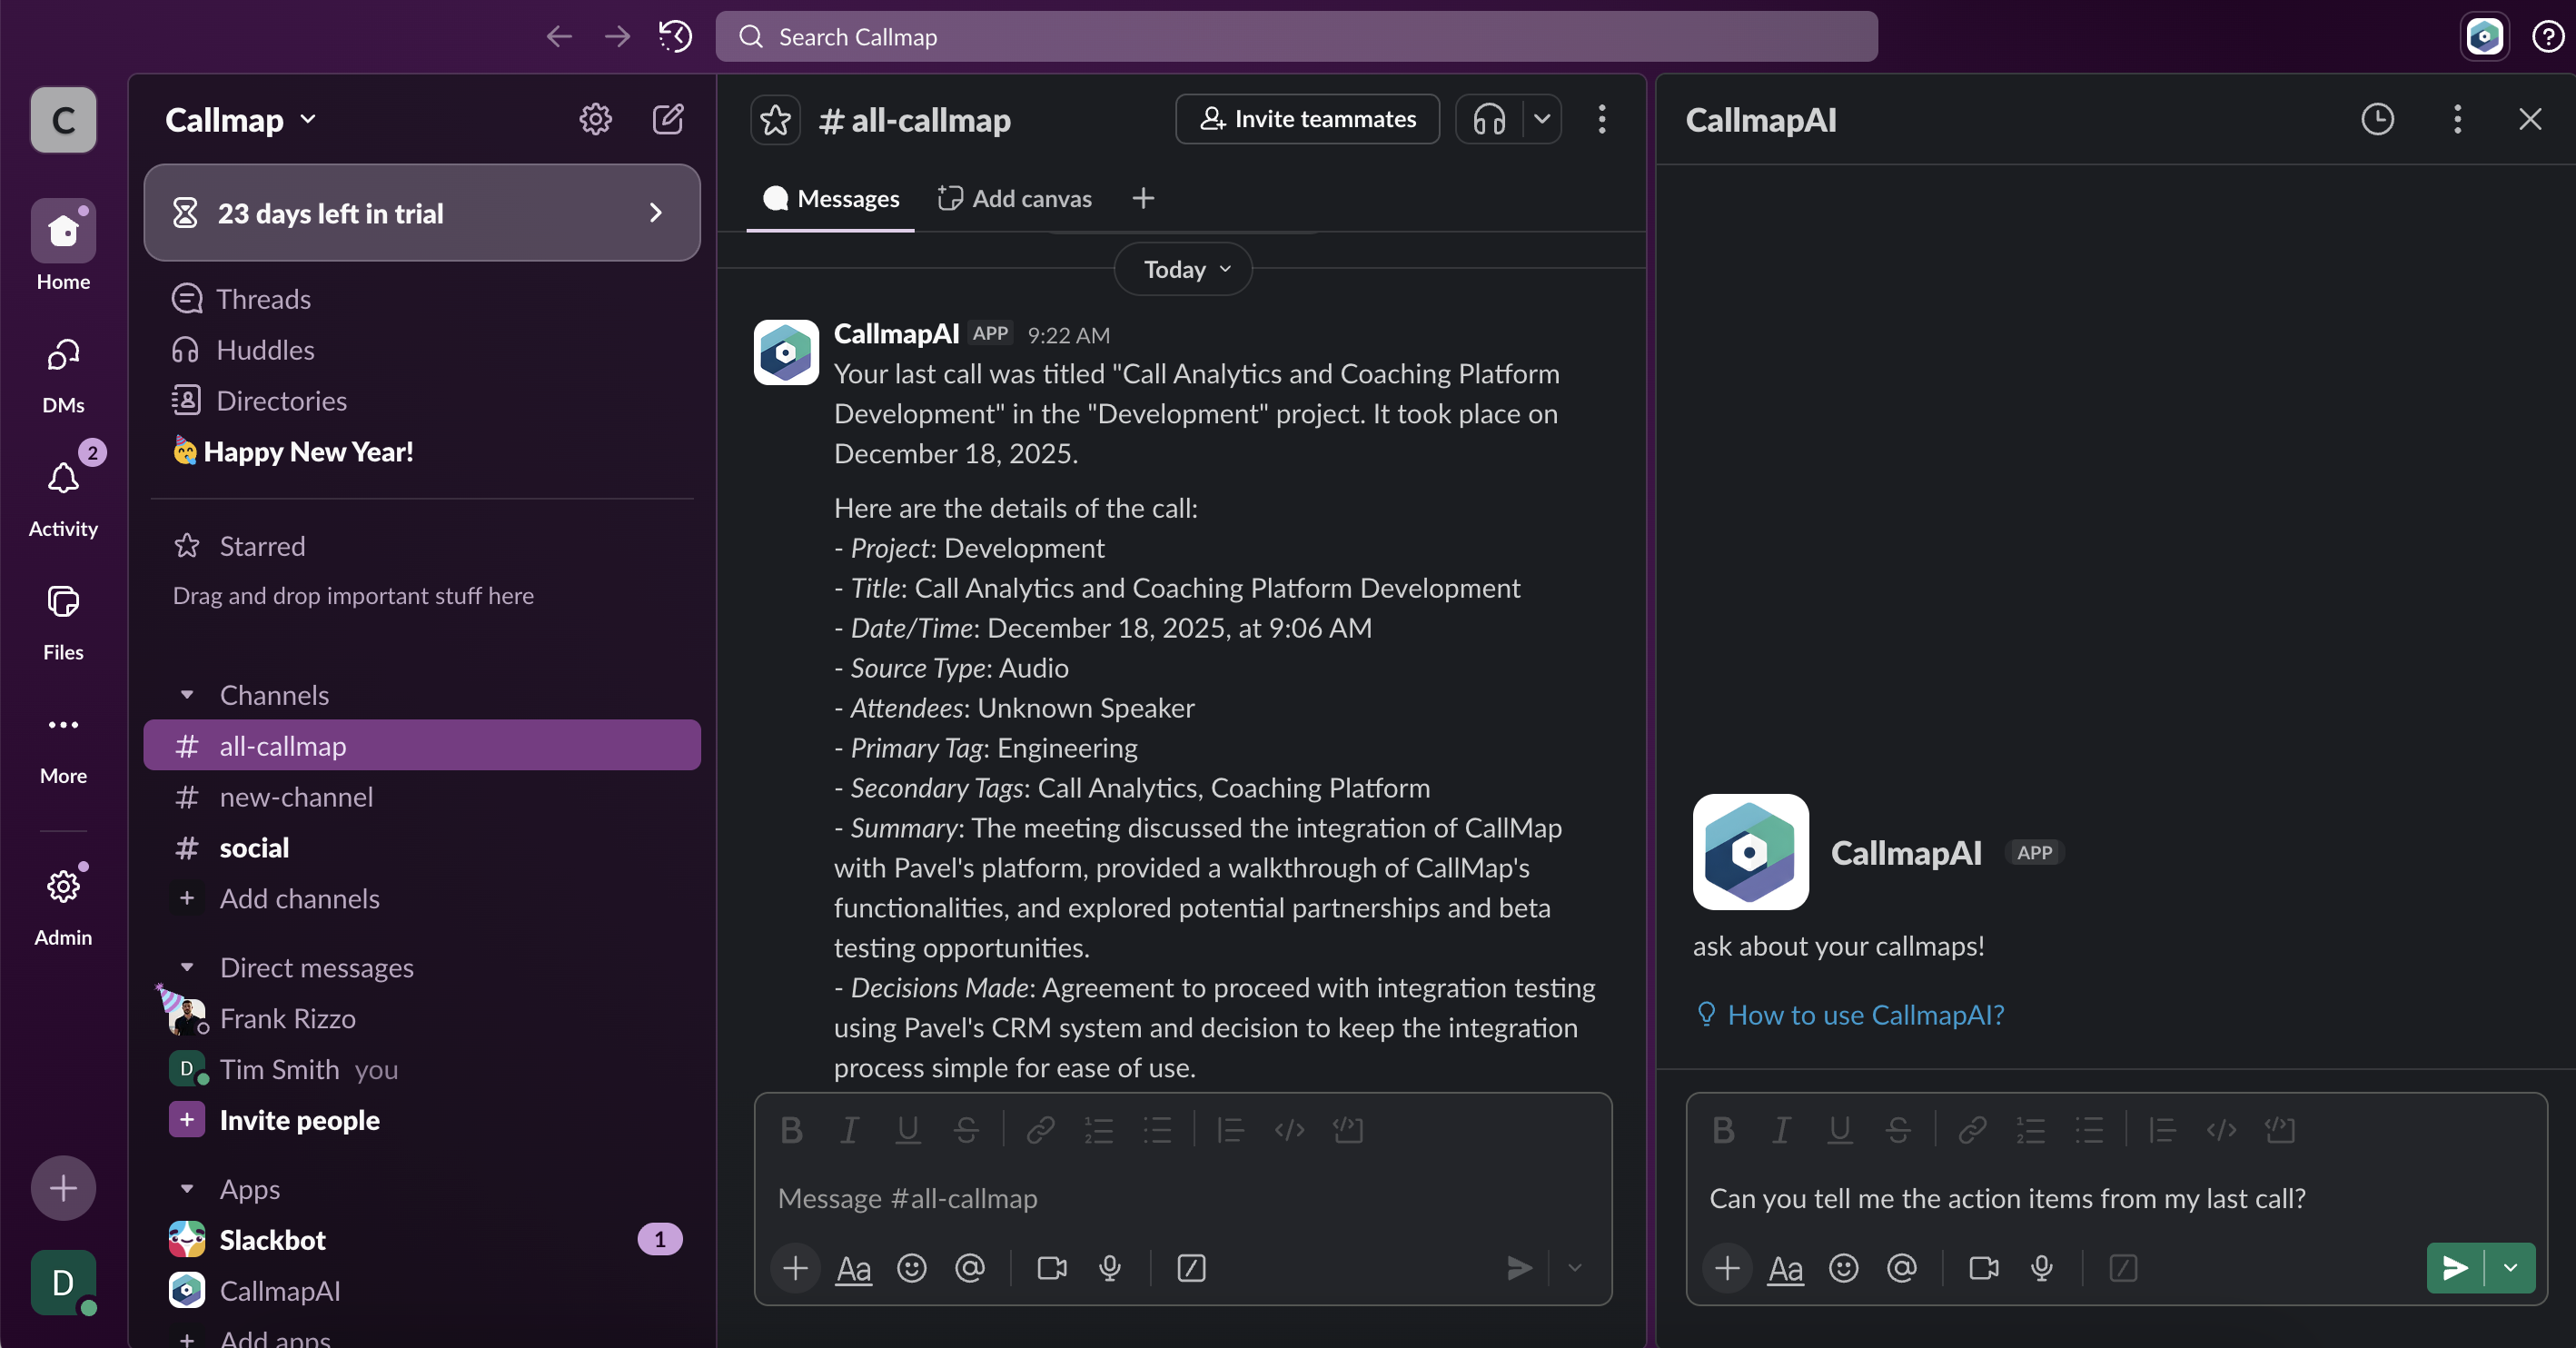This screenshot has width=2576, height=1348.
Task: Open Home in the left rail
Action: point(63,245)
